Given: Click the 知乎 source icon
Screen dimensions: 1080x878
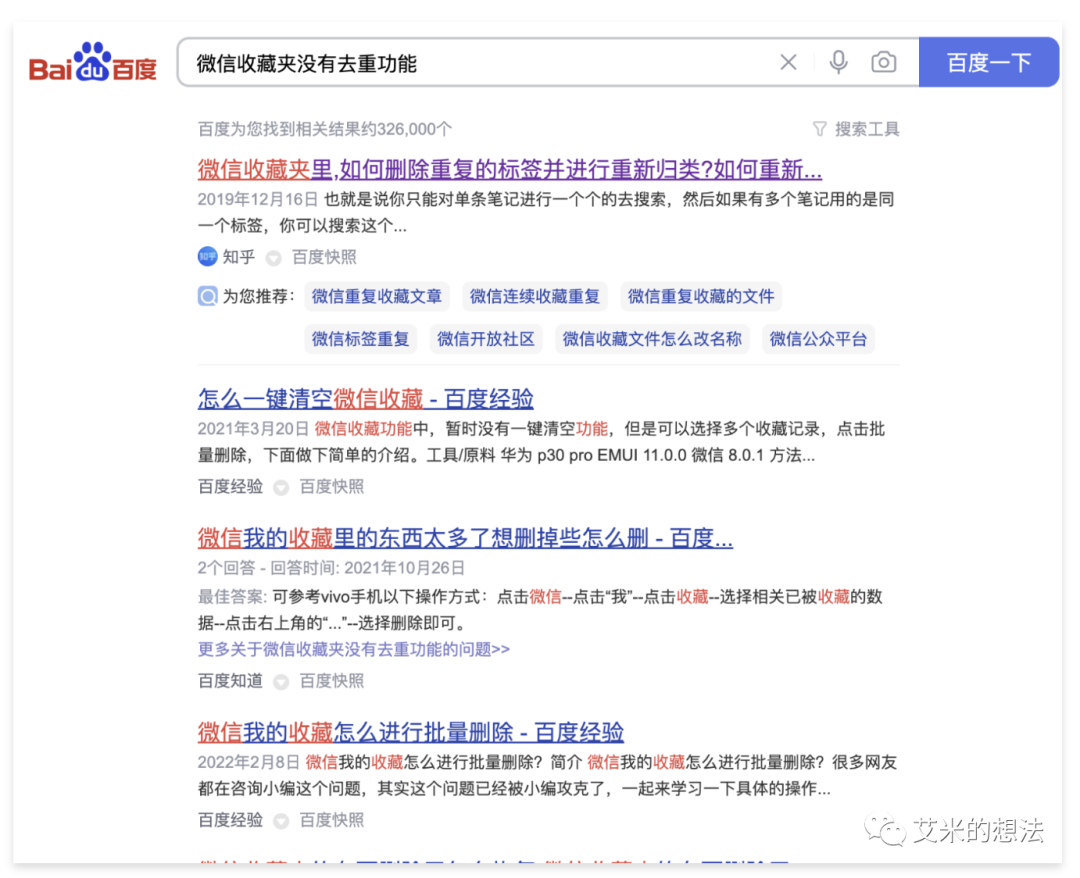Looking at the screenshot, I should pyautogui.click(x=207, y=257).
